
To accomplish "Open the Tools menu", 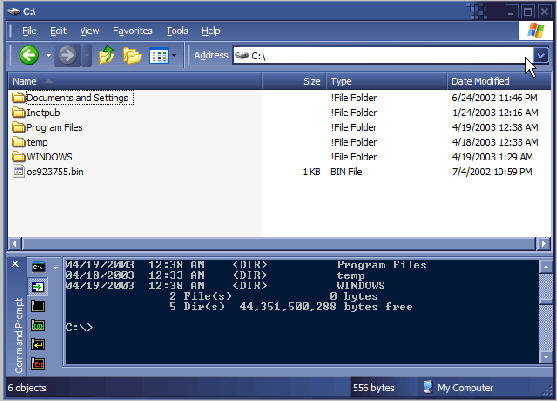I will click(177, 31).
